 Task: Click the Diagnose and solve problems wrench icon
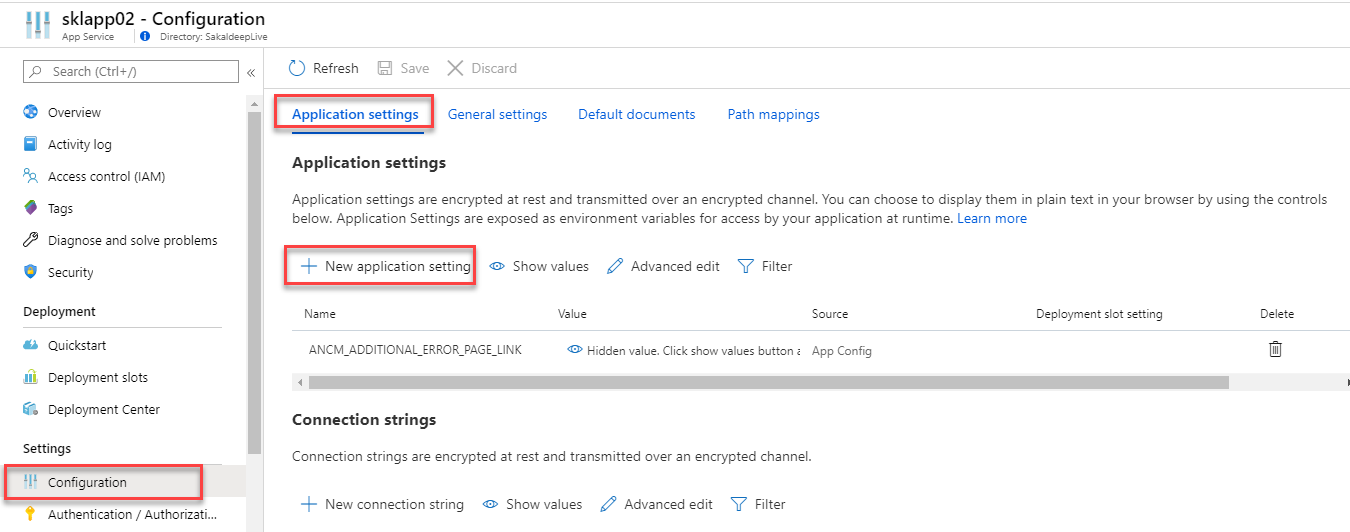click(31, 240)
